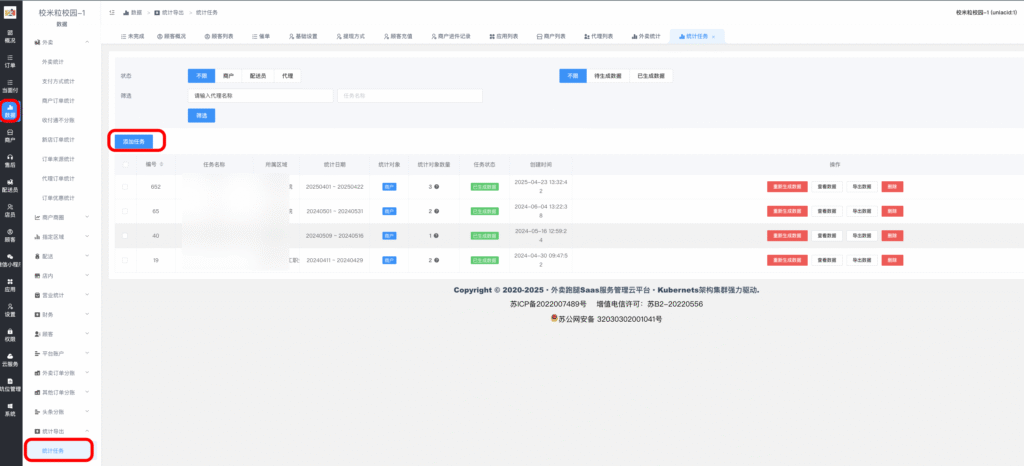Open 商户 in the left icon rail
1024x466 pixels.
point(10,136)
